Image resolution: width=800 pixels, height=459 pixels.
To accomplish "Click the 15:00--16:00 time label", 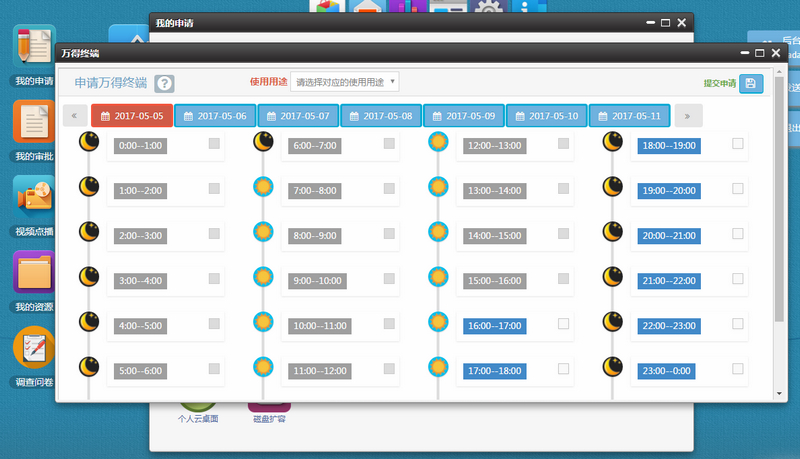I will click(494, 281).
